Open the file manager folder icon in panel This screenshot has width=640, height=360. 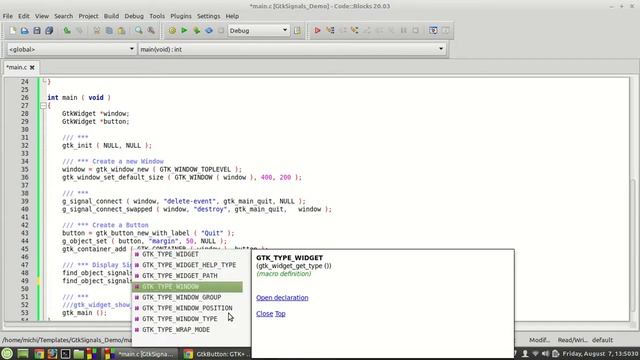78,354
